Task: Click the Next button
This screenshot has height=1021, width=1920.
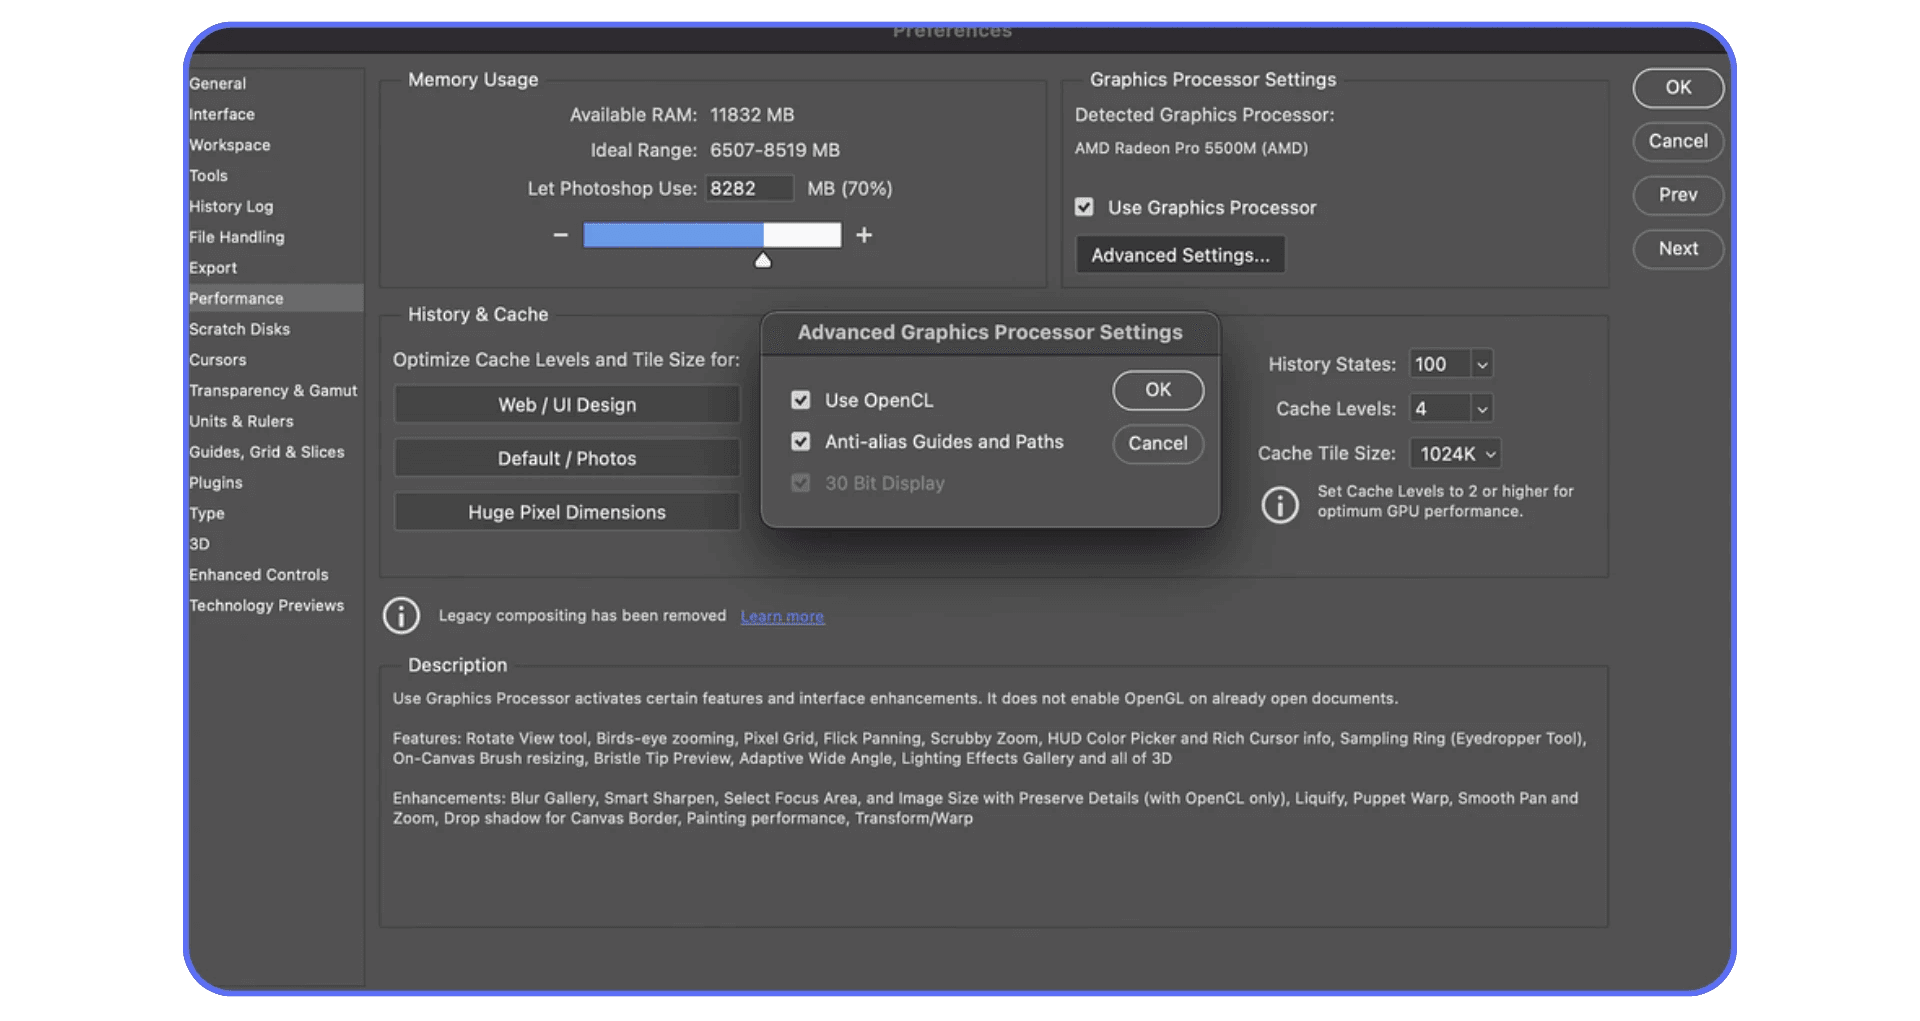Action: pos(1678,249)
